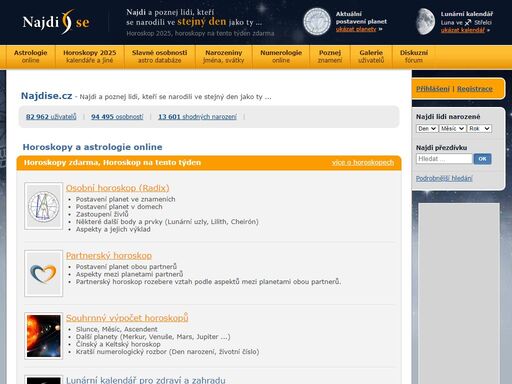Open Poznej znamení menu item

330,56
